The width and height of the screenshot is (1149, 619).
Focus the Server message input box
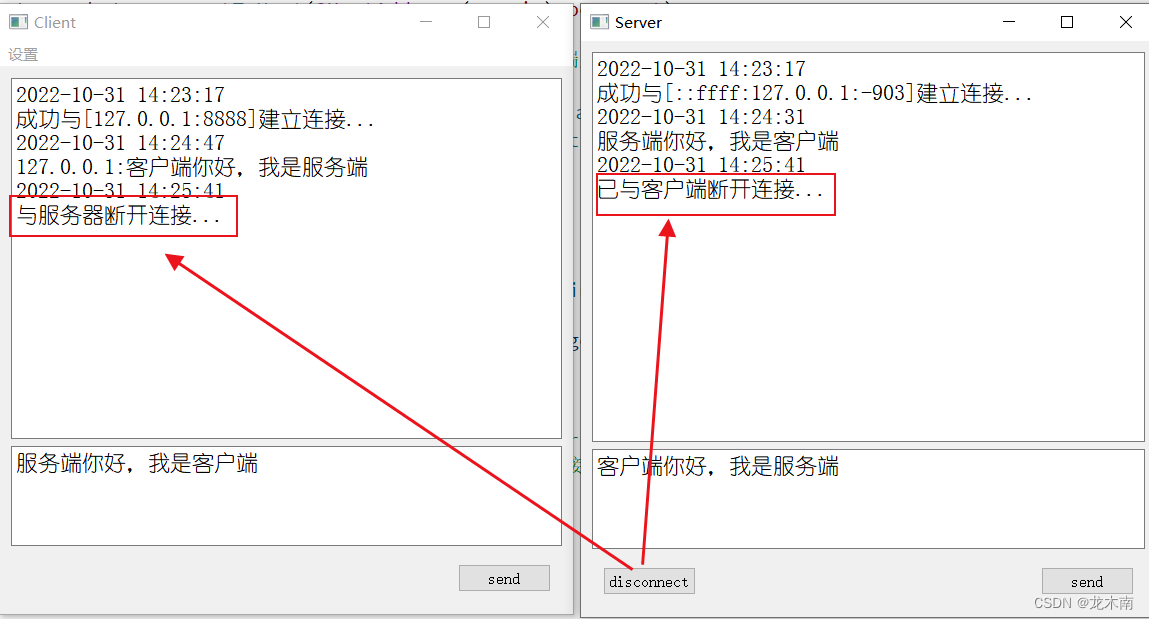[868, 499]
